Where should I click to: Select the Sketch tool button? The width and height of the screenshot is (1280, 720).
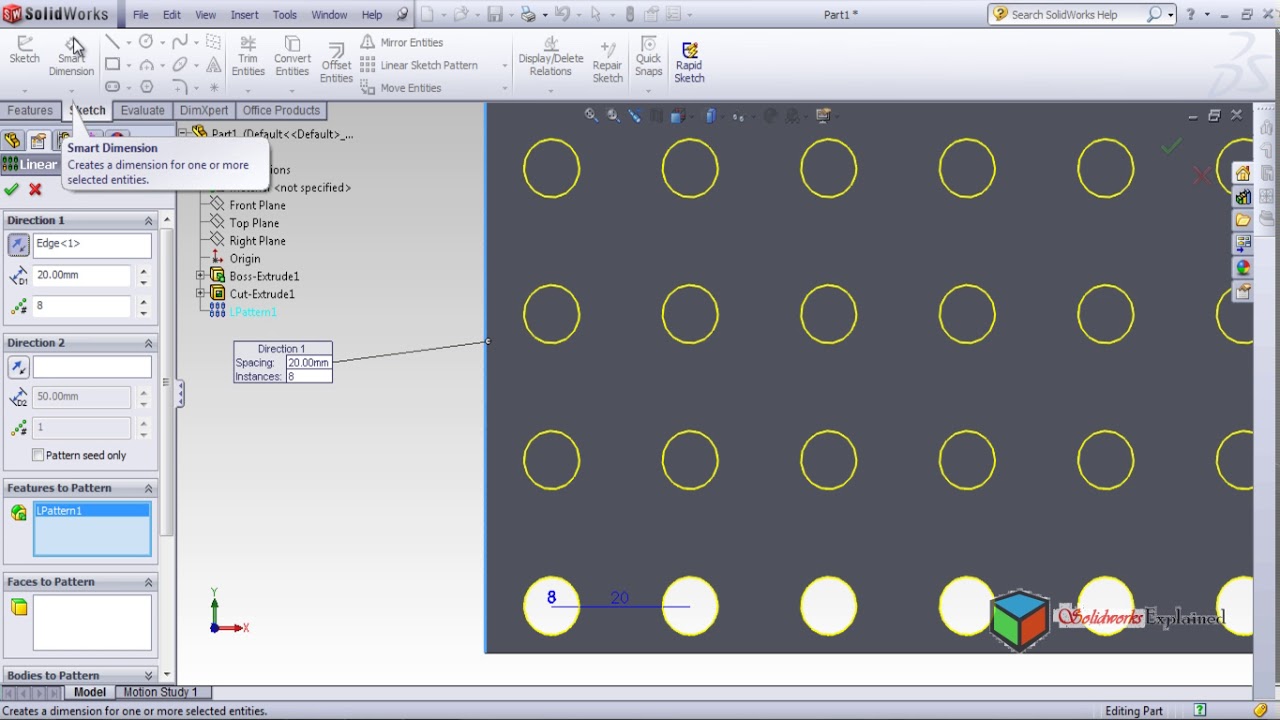[25, 50]
